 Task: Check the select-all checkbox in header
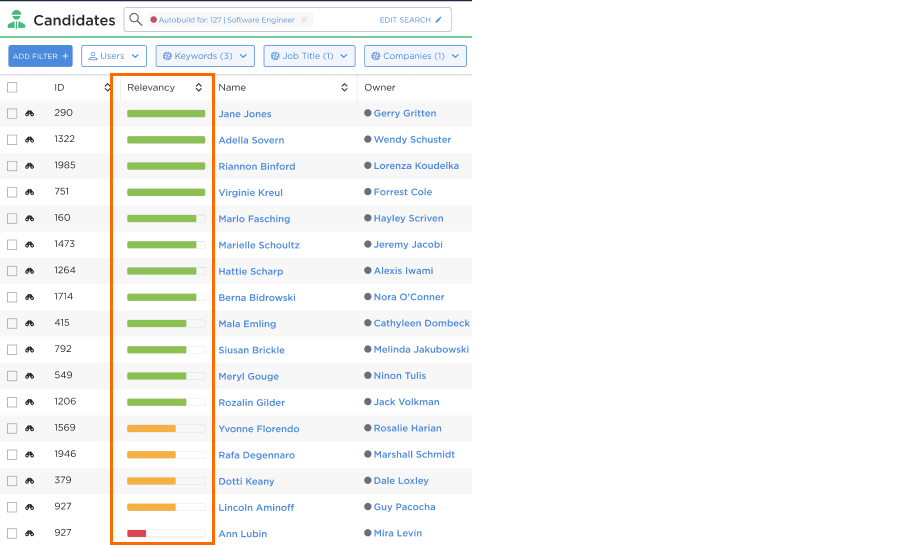click(x=12, y=88)
